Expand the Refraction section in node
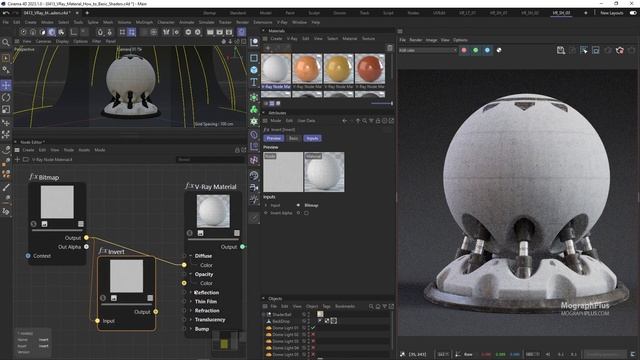This screenshot has height=360, width=640. (x=191, y=311)
